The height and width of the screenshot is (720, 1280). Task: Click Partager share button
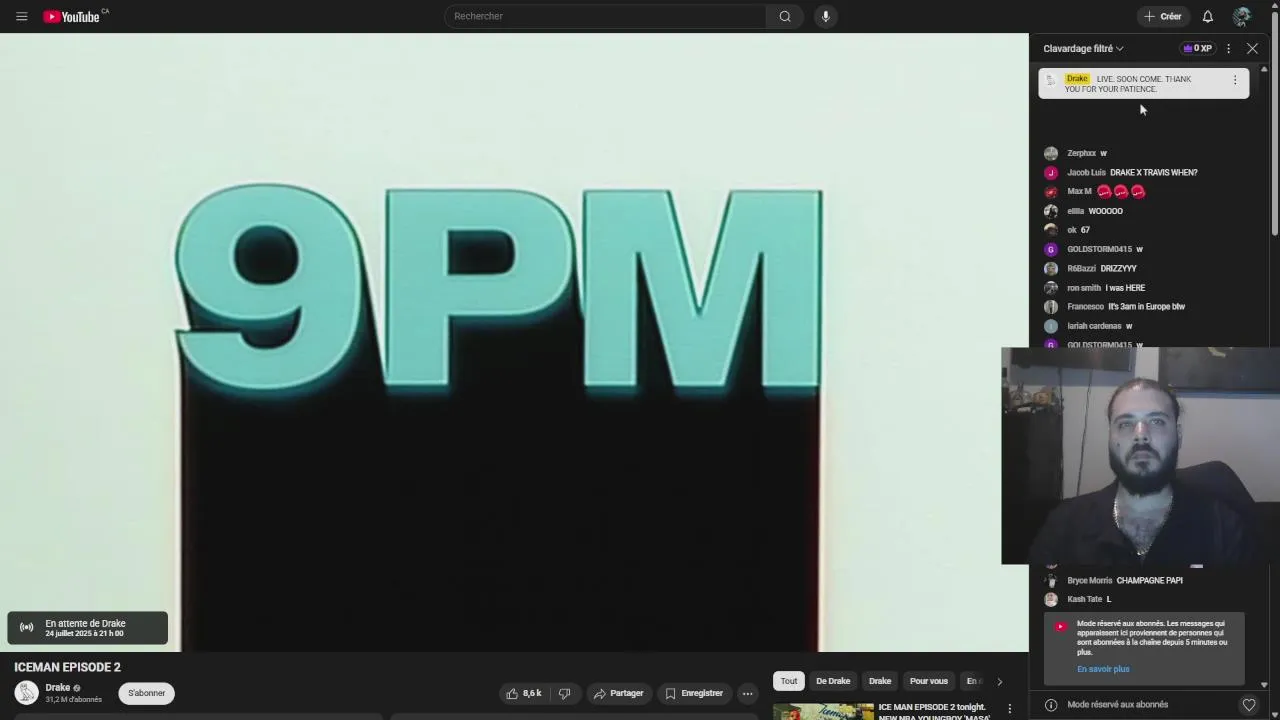[618, 693]
